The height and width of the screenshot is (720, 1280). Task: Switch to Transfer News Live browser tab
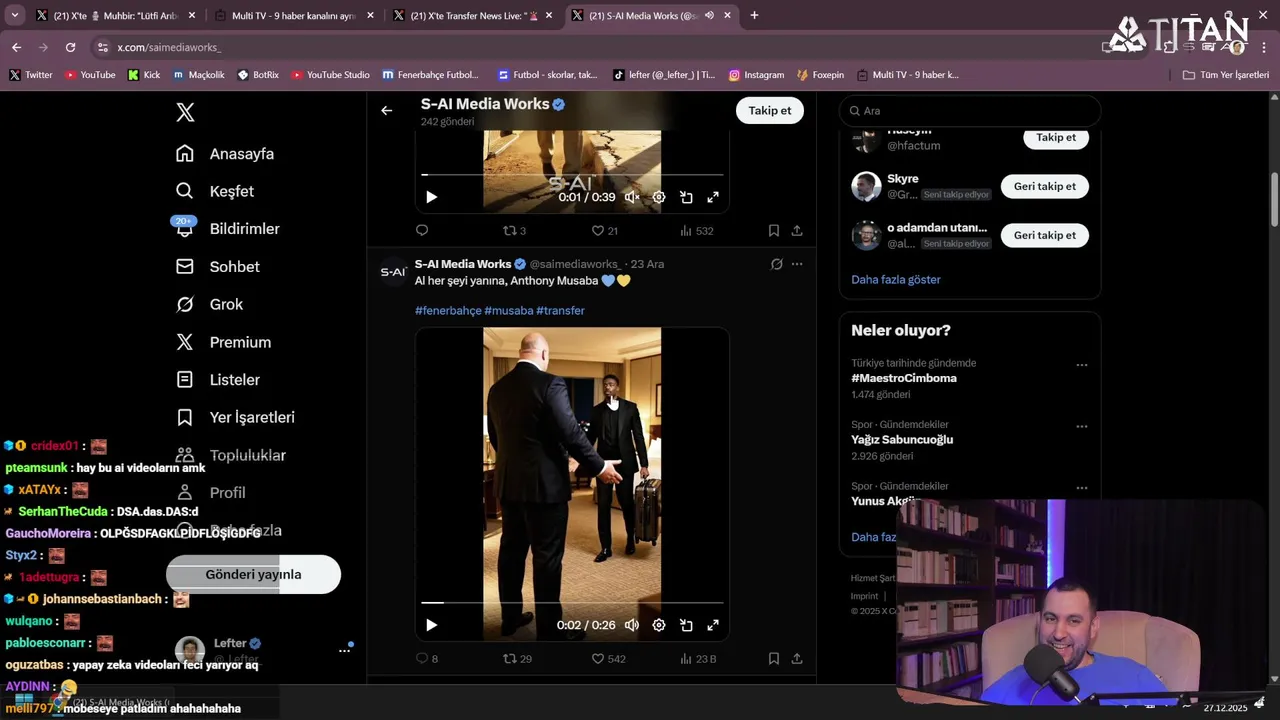point(470,16)
